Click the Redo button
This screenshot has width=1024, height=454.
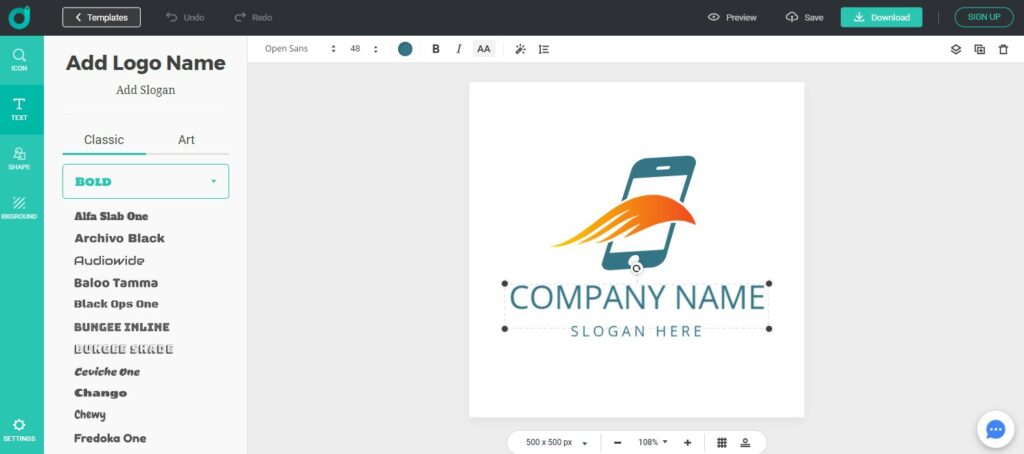tap(253, 18)
